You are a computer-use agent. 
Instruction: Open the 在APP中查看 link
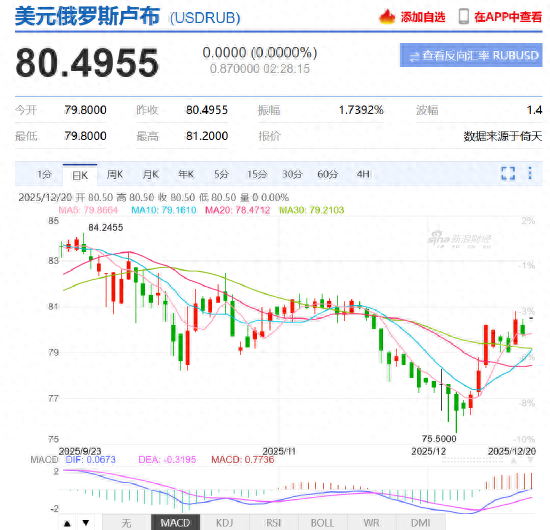(x=508, y=17)
